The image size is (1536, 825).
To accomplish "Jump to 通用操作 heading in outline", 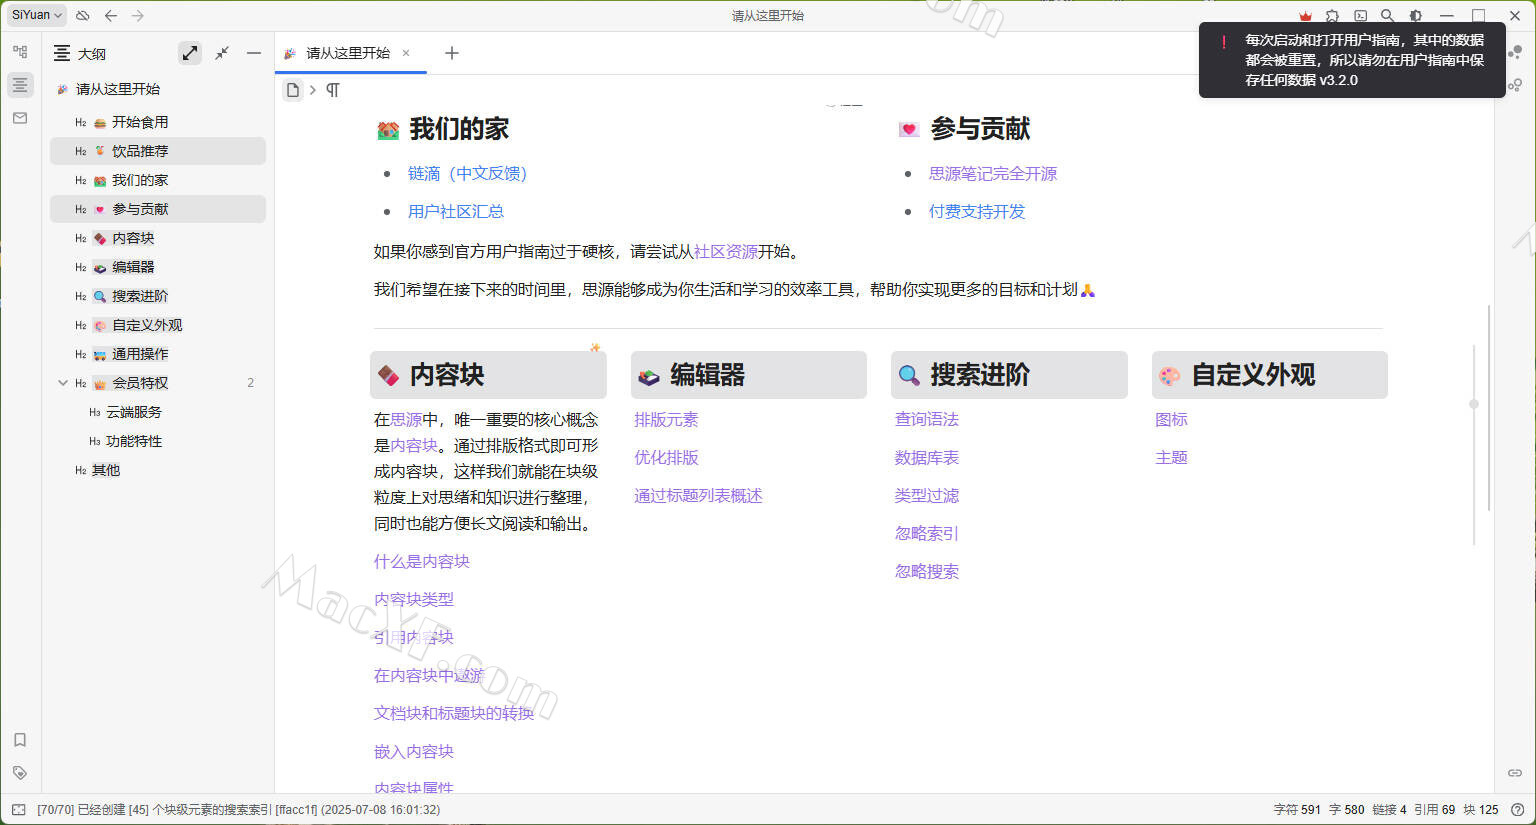I will point(158,354).
